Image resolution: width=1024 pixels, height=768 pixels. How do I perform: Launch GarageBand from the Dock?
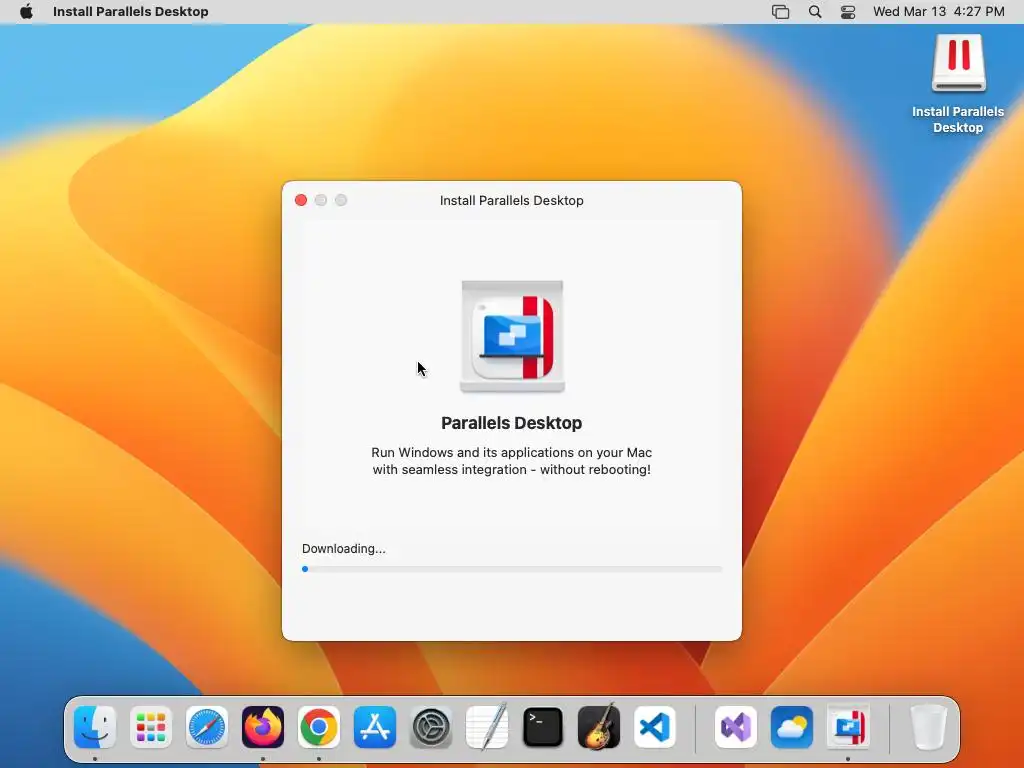pyautogui.click(x=599, y=726)
